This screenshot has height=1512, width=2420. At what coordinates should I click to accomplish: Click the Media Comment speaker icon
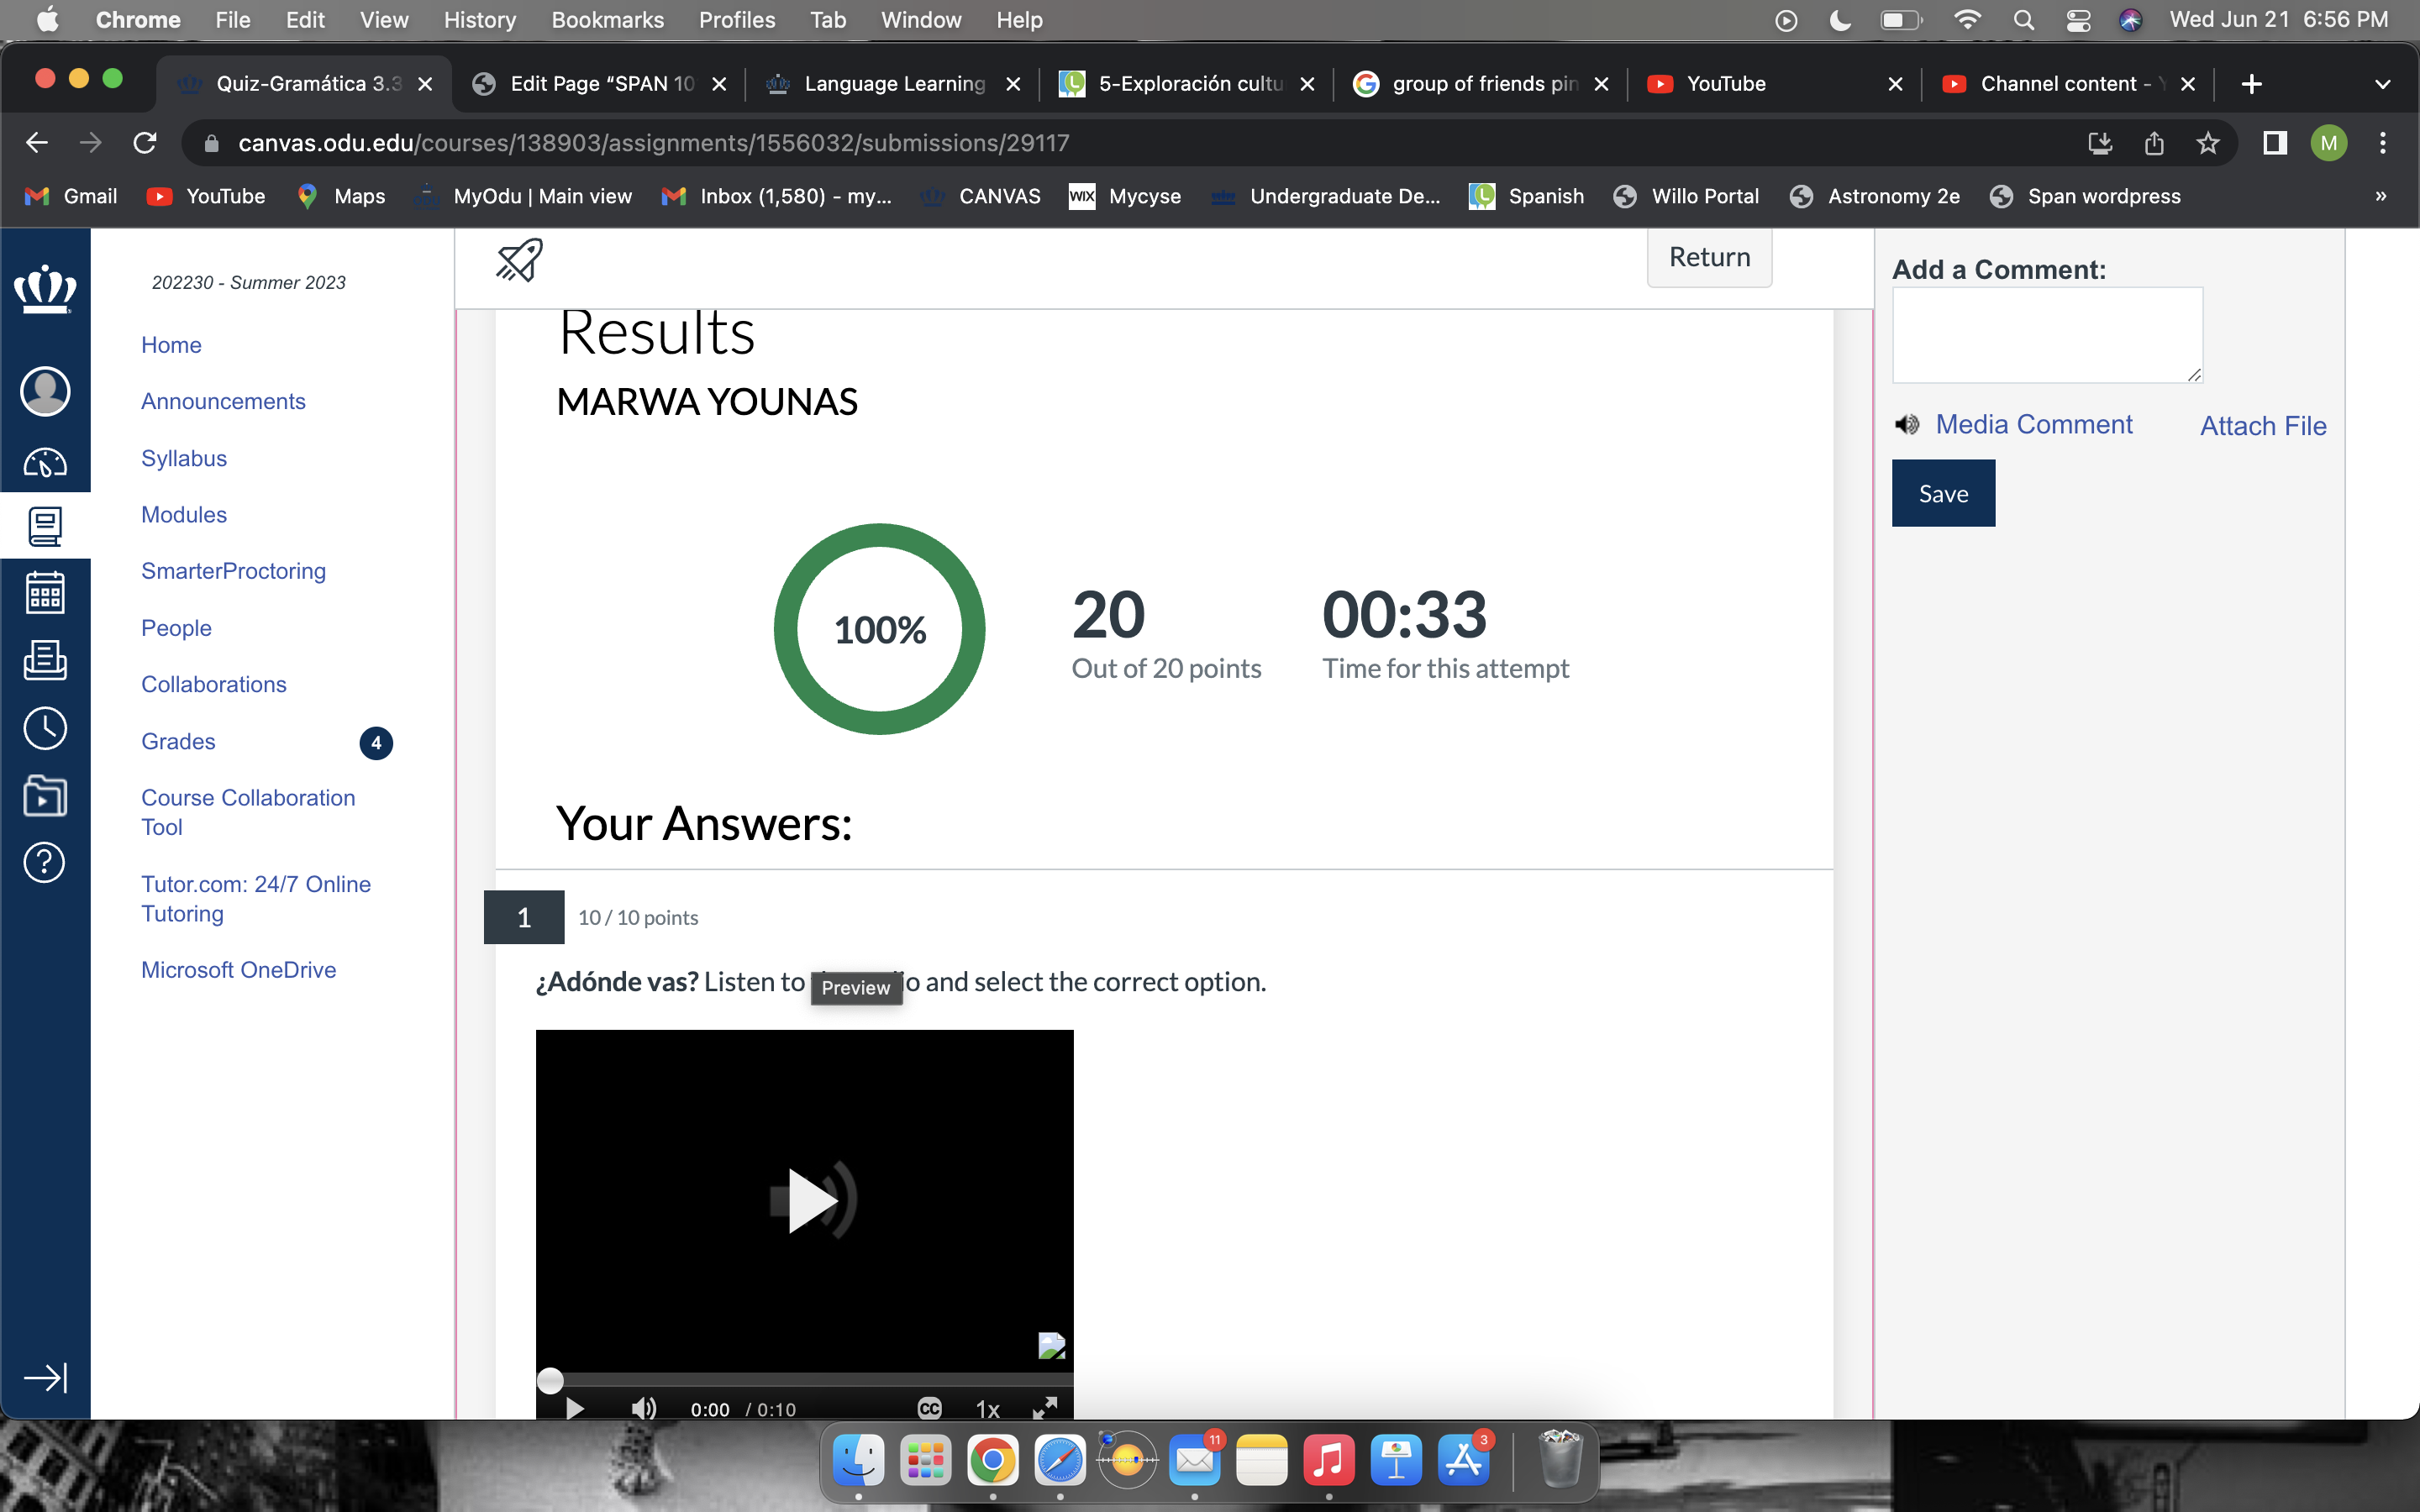1907,425
